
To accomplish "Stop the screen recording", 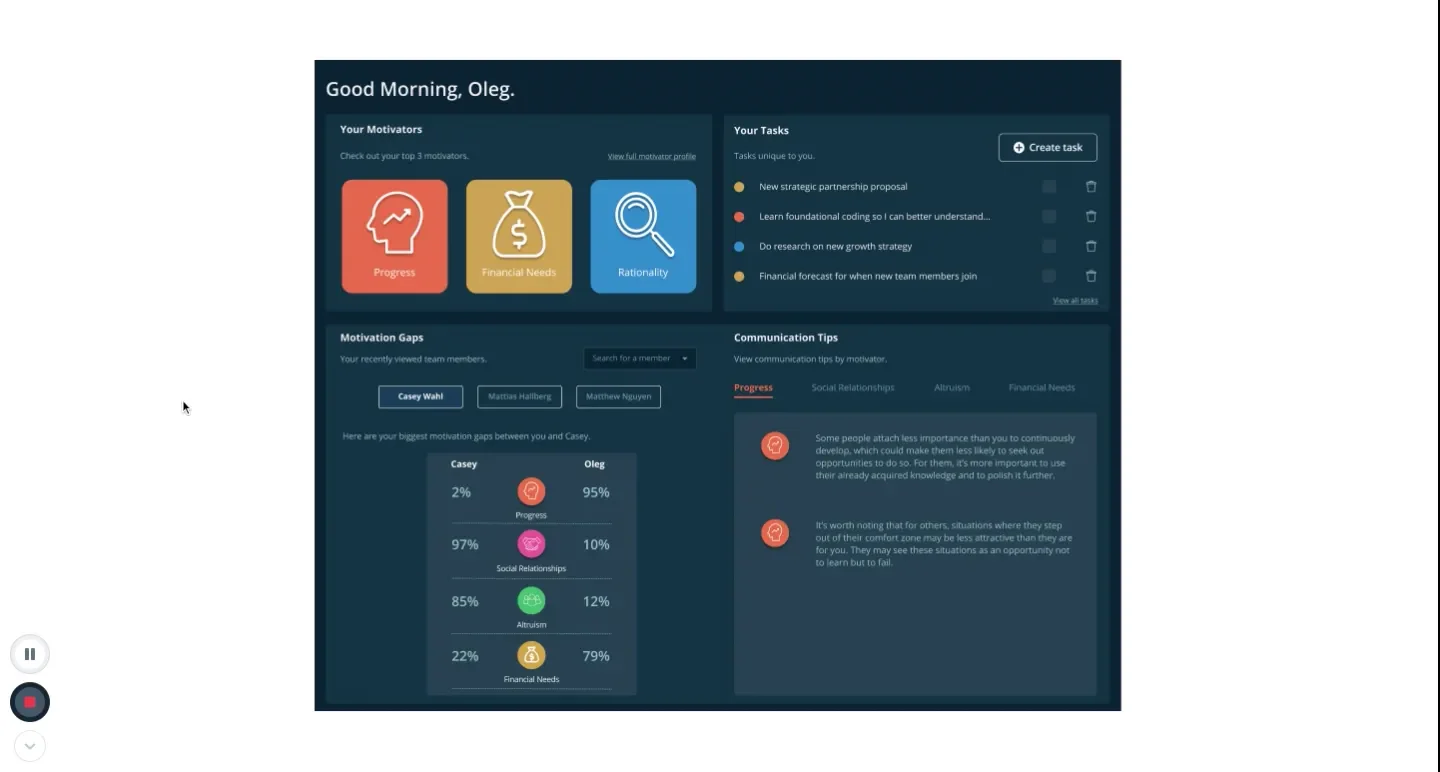I will pos(30,702).
